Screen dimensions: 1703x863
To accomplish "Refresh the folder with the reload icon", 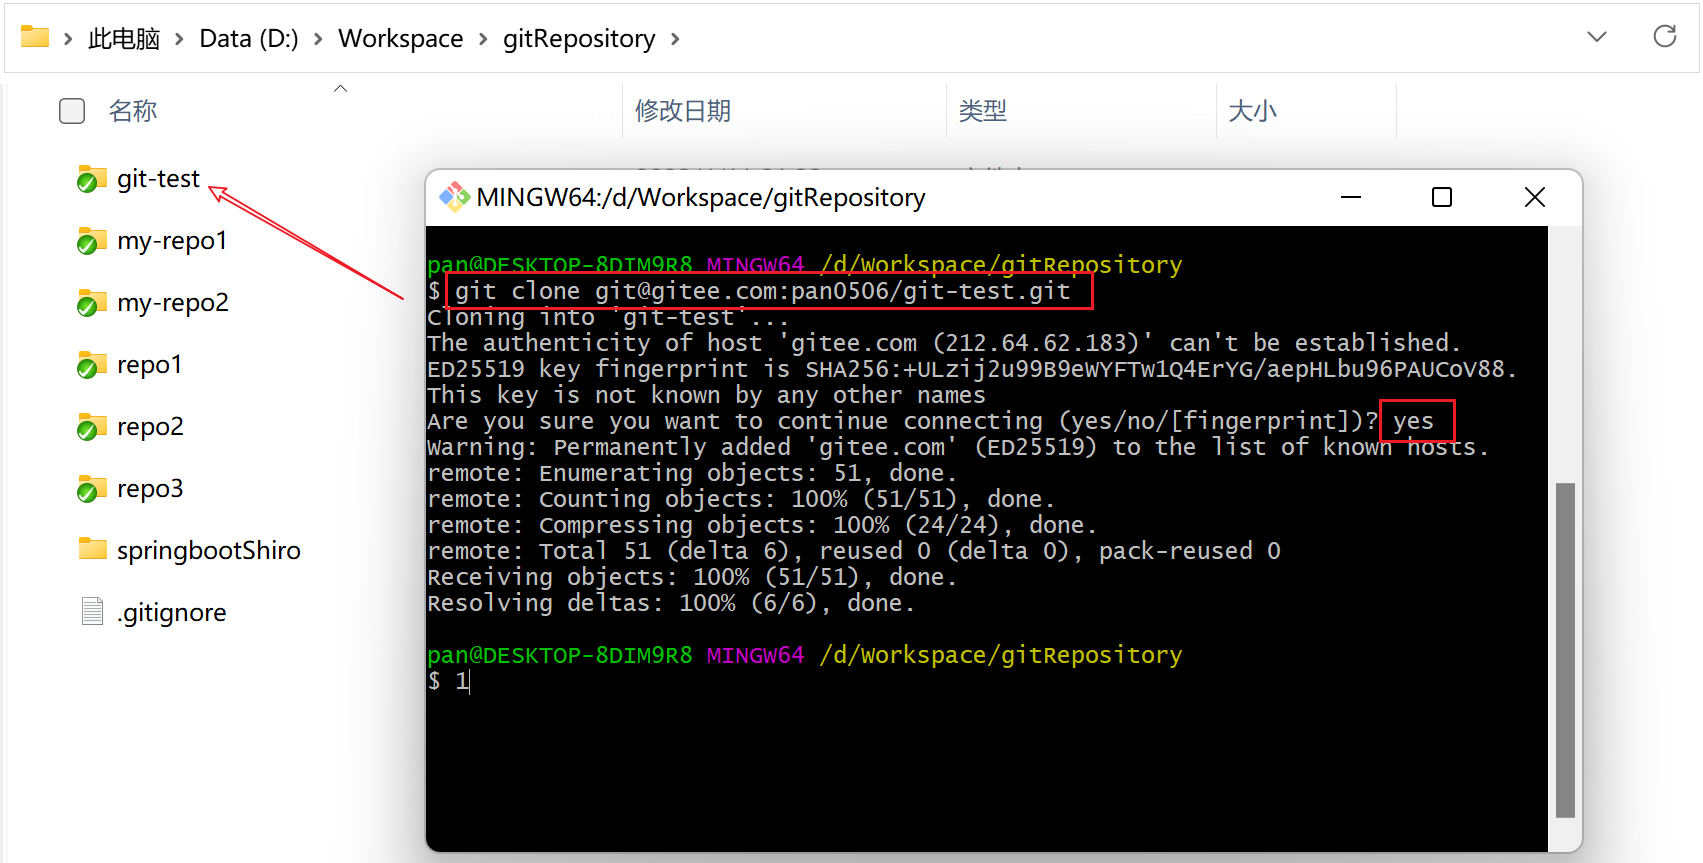I will pyautogui.click(x=1664, y=37).
